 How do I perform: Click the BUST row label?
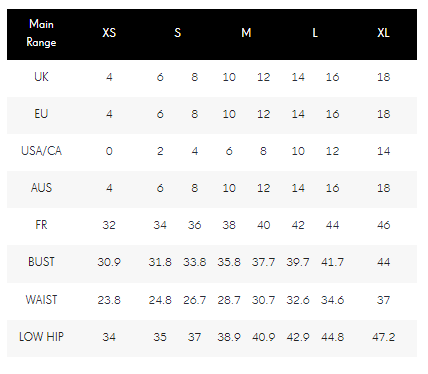coord(41,262)
